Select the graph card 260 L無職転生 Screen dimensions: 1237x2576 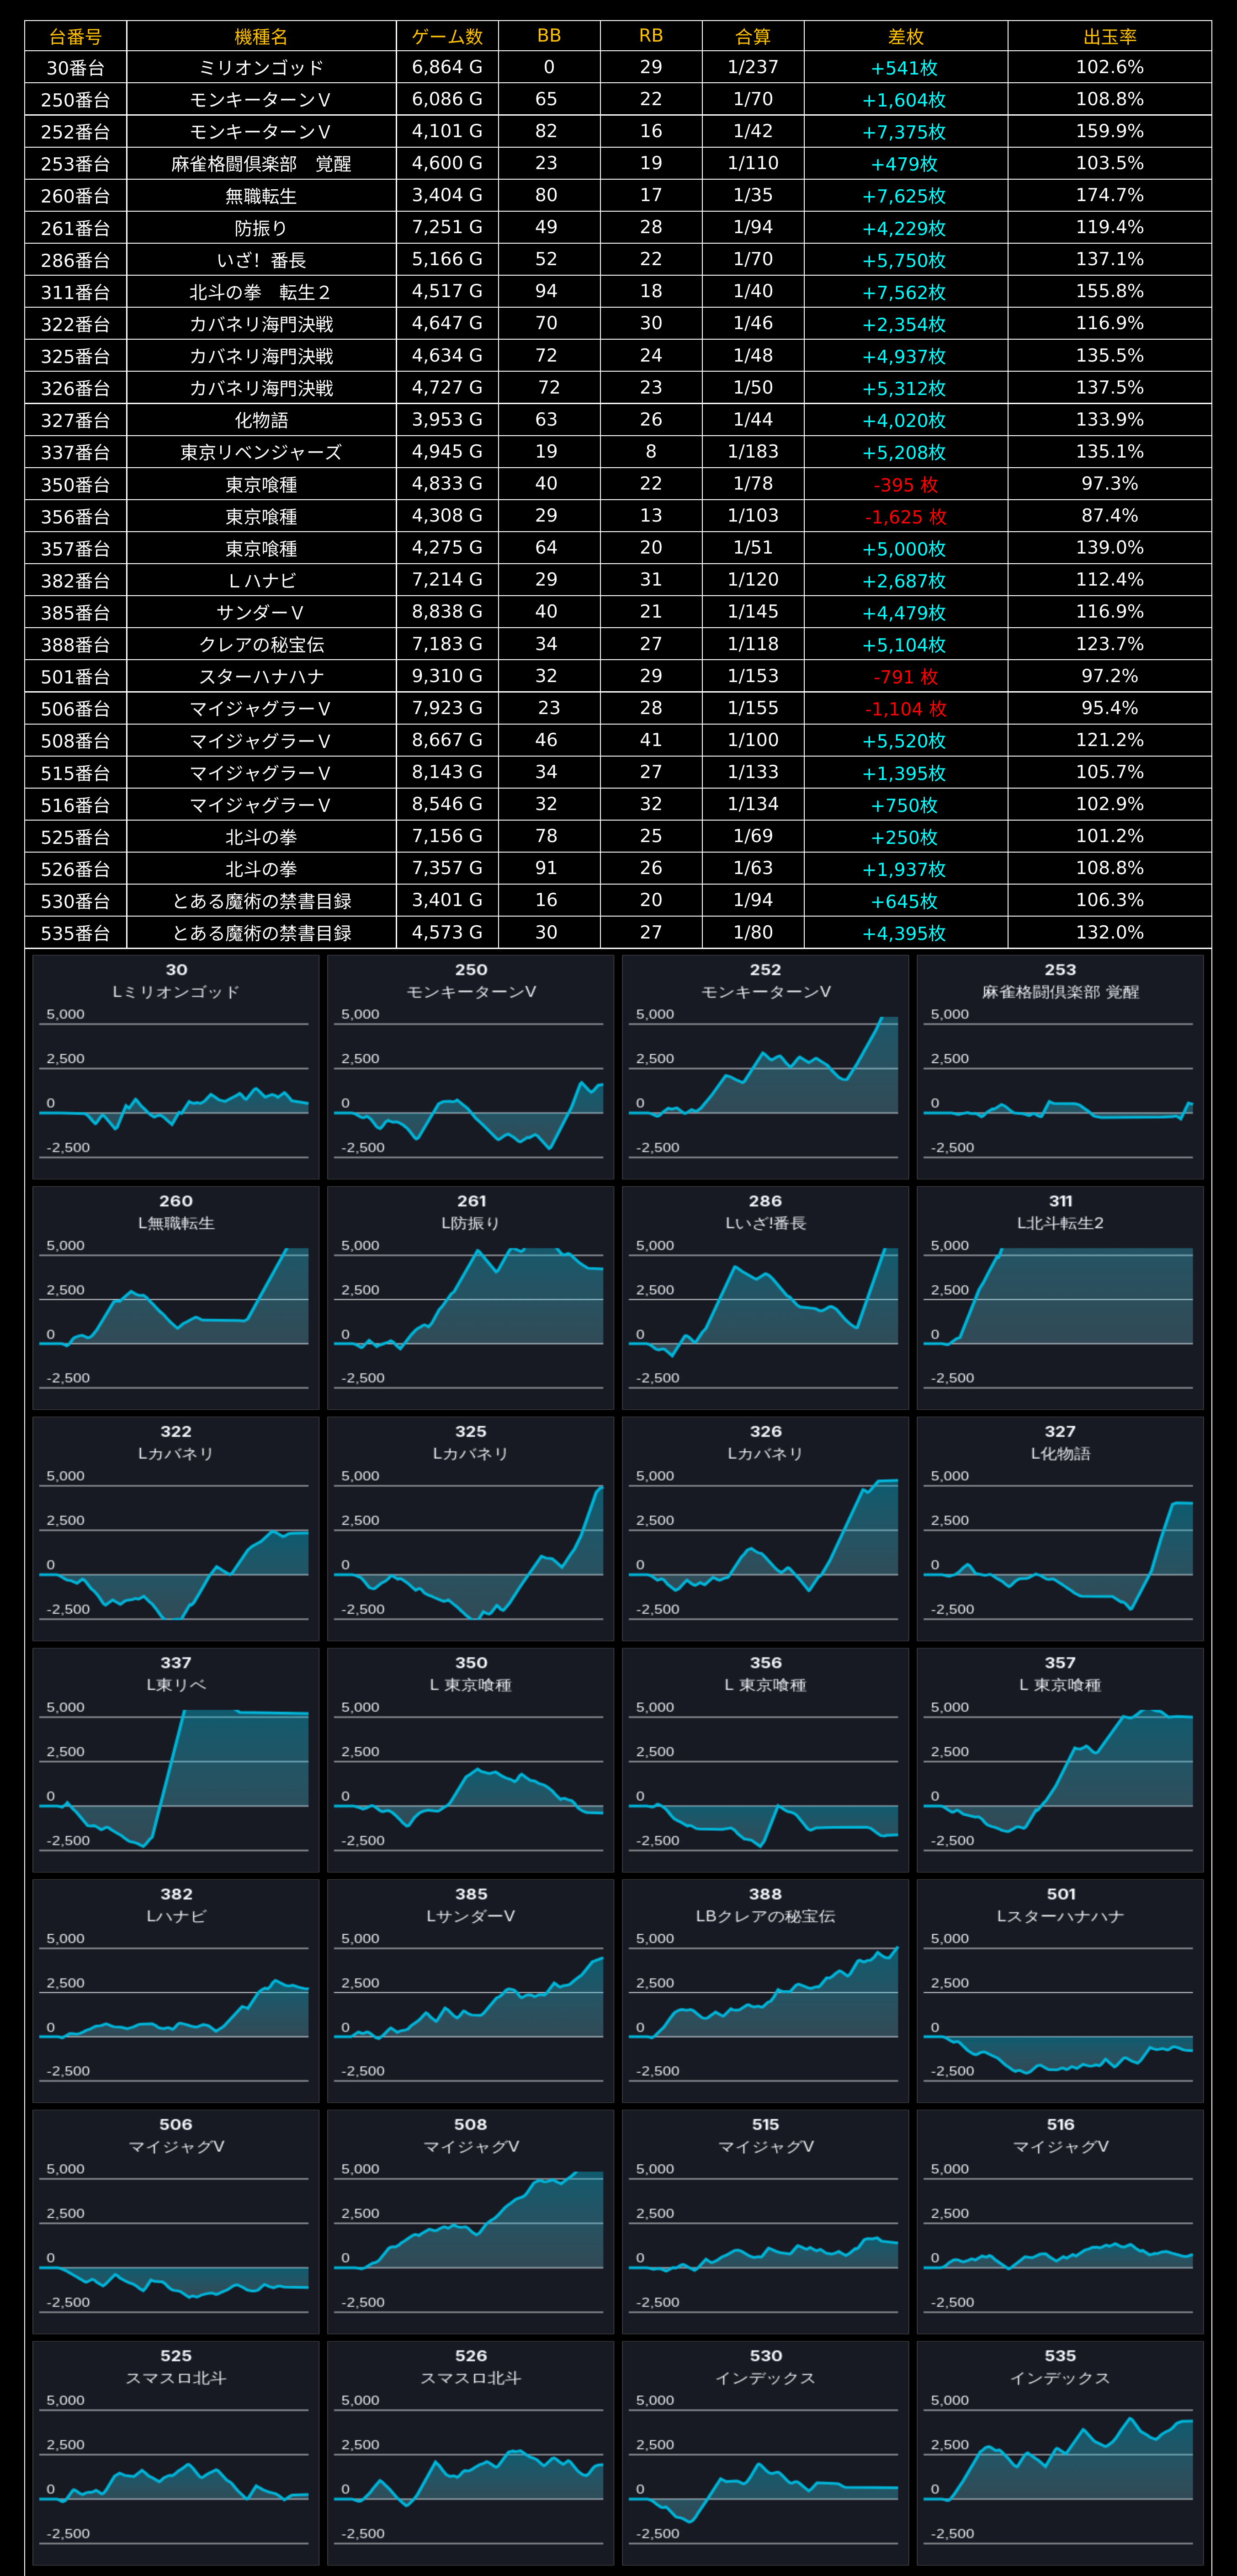176,1298
